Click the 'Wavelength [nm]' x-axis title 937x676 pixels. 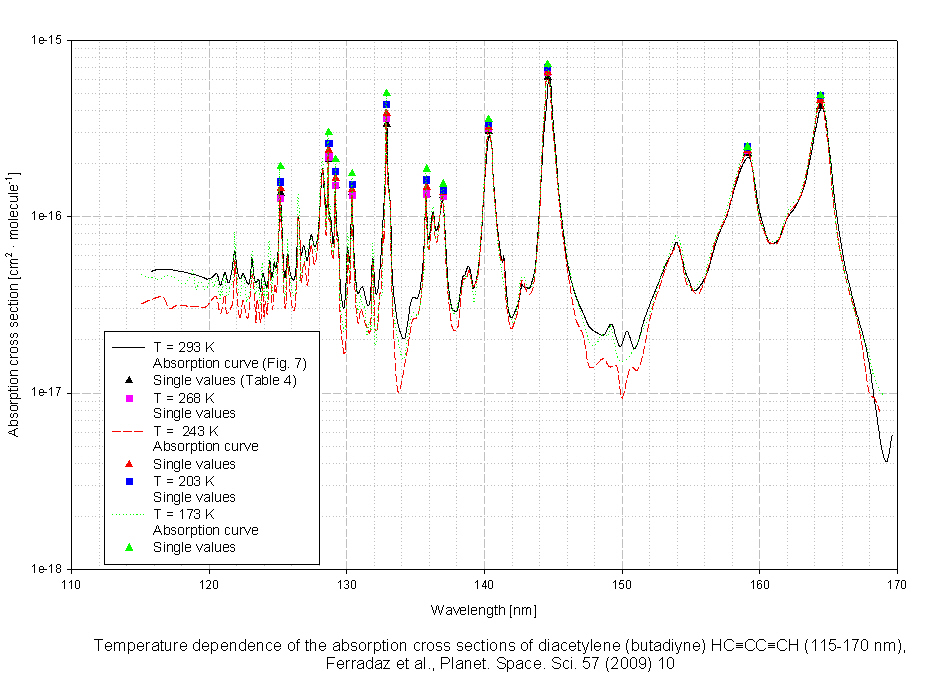[483, 610]
